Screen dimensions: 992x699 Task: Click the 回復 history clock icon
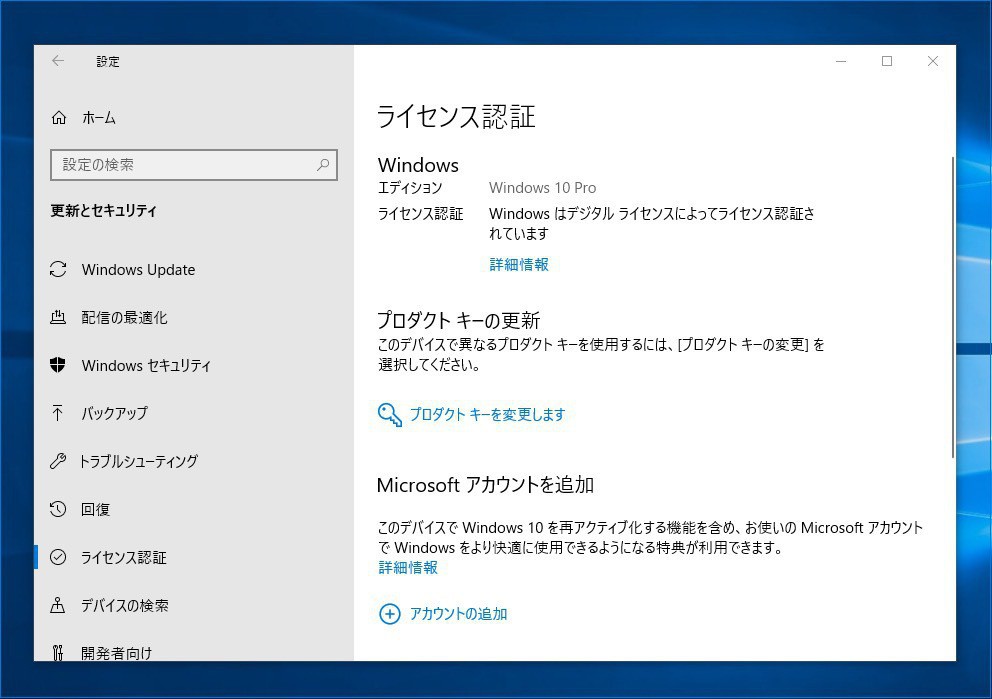[58, 509]
